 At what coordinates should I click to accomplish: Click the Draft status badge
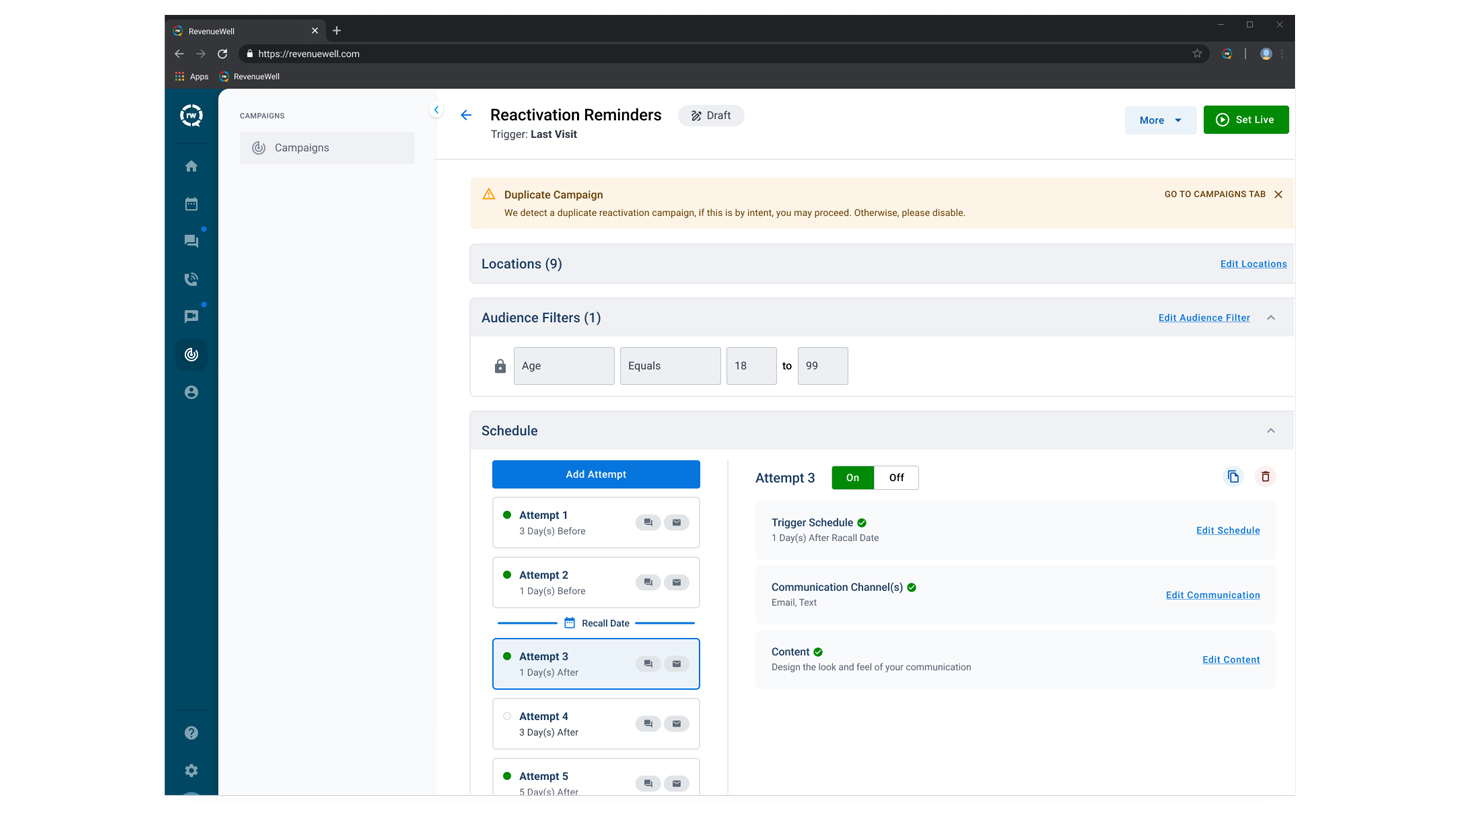pos(711,116)
